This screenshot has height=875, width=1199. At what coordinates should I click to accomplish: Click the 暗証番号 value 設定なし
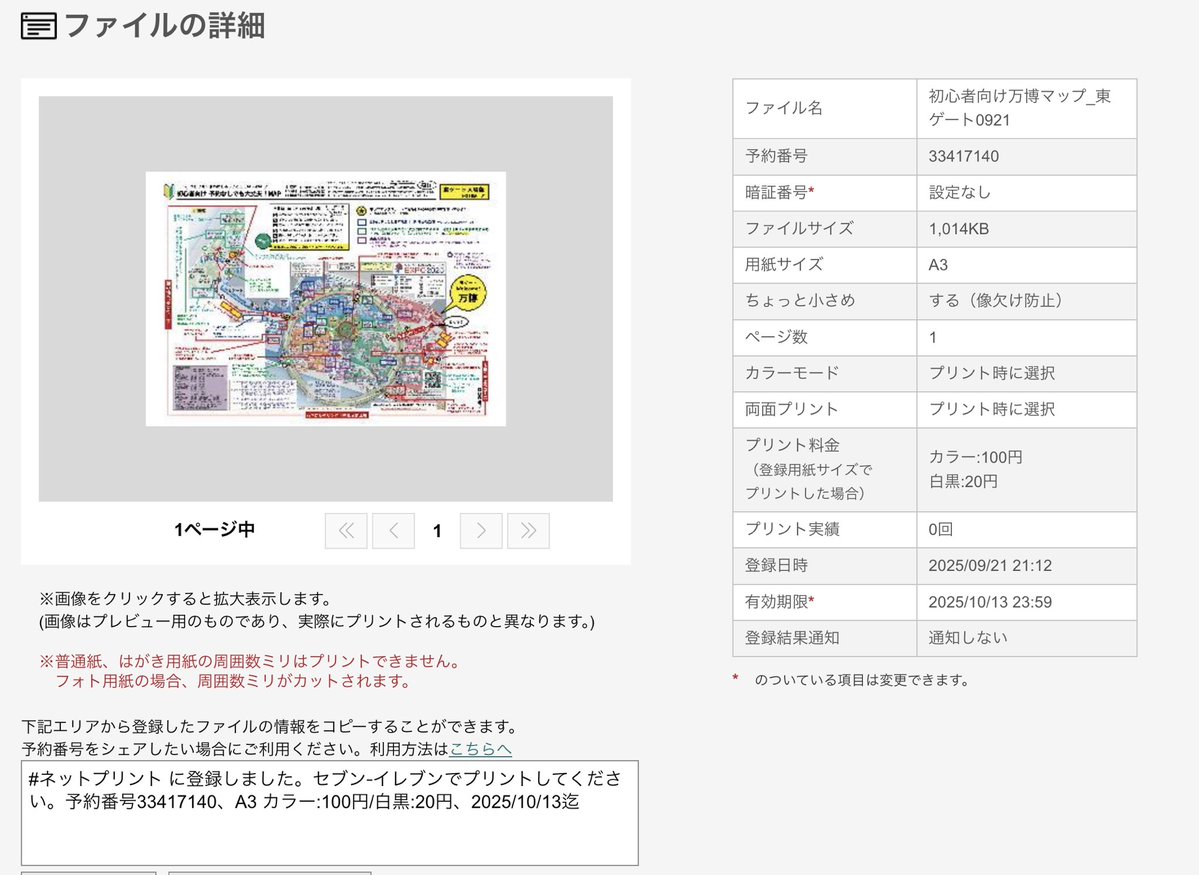pyautogui.click(x=960, y=192)
